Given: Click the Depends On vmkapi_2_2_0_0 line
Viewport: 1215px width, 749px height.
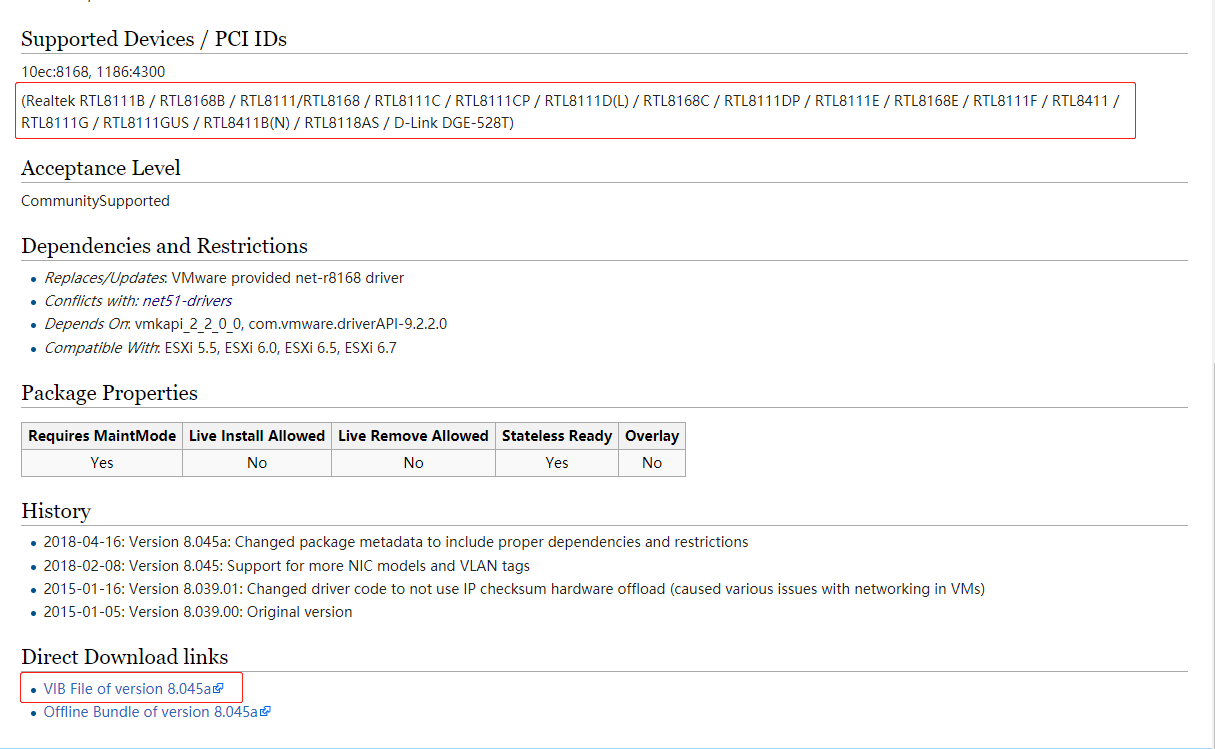Looking at the screenshot, I should [x=245, y=324].
